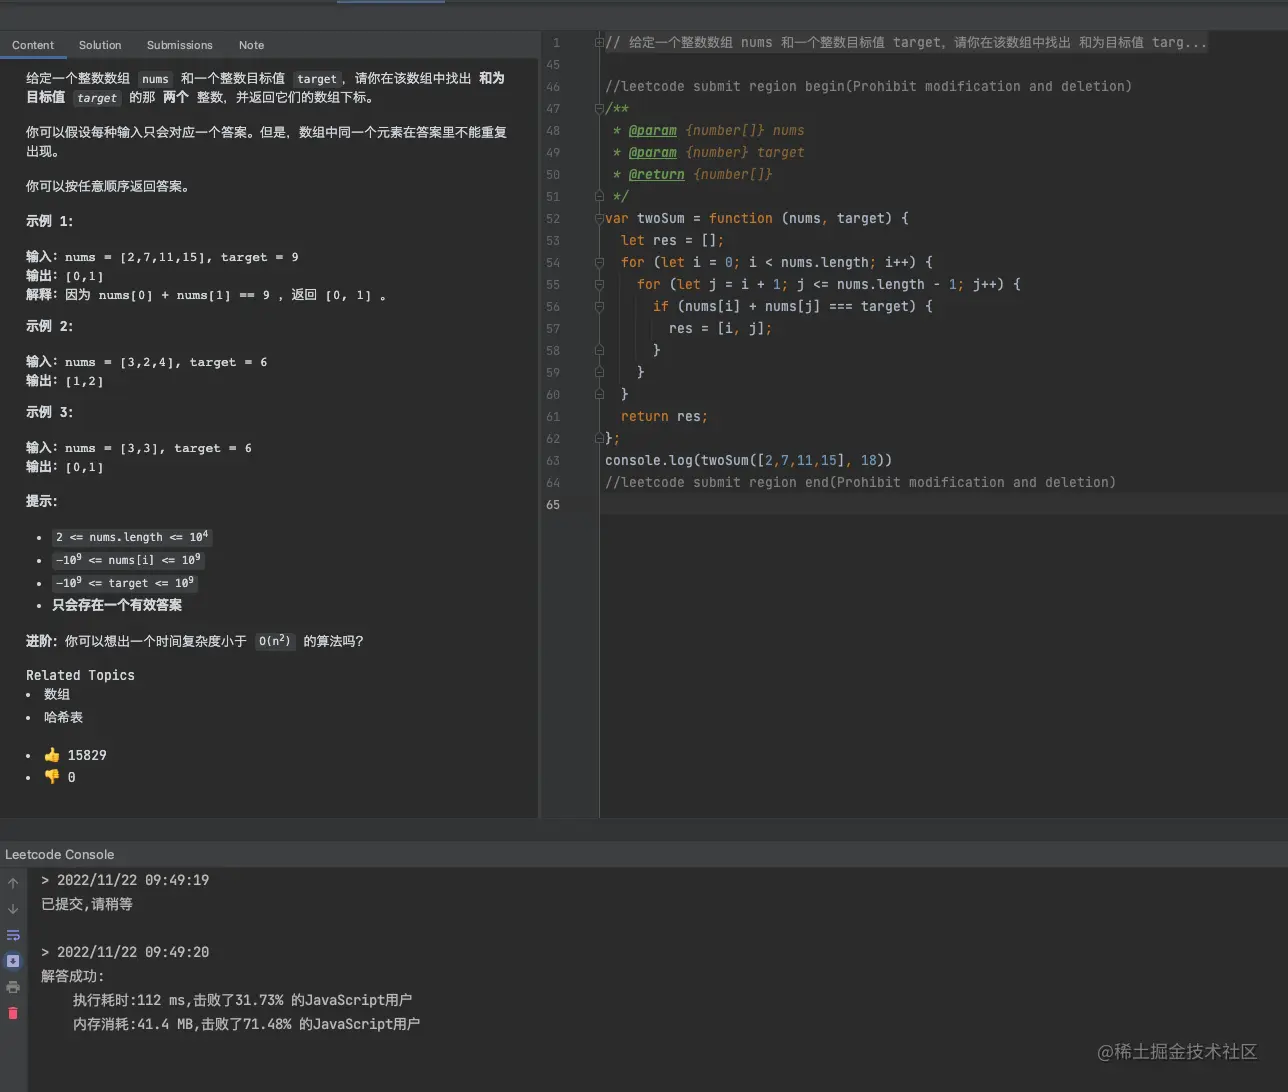This screenshot has width=1288, height=1092.
Task: Click timestamp '2022/11/22 09:49:20' in console
Action: click(133, 952)
